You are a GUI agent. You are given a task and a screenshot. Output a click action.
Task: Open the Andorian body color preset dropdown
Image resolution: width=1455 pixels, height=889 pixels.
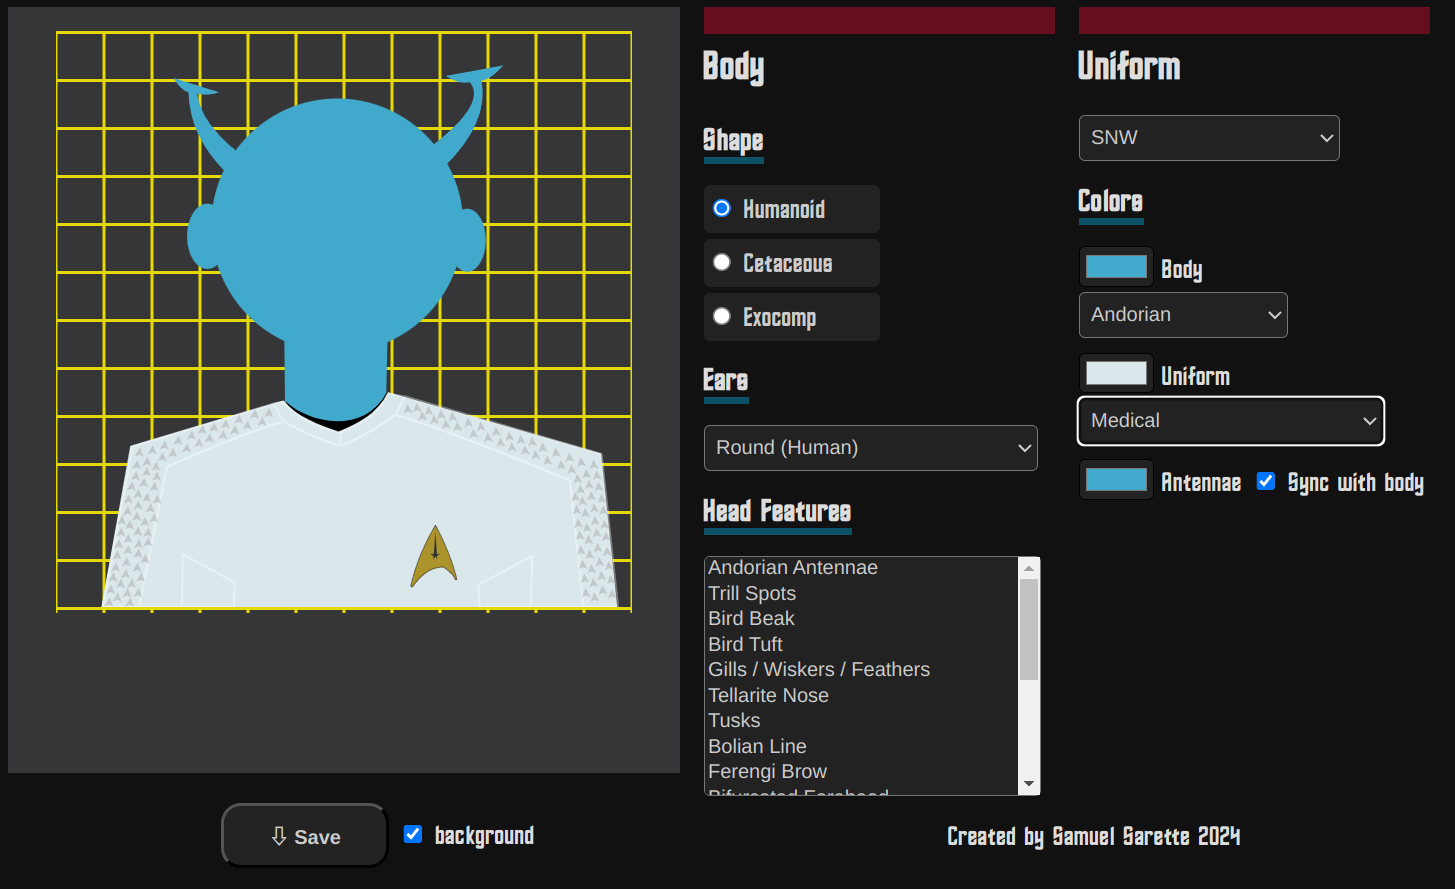[x=1183, y=315]
